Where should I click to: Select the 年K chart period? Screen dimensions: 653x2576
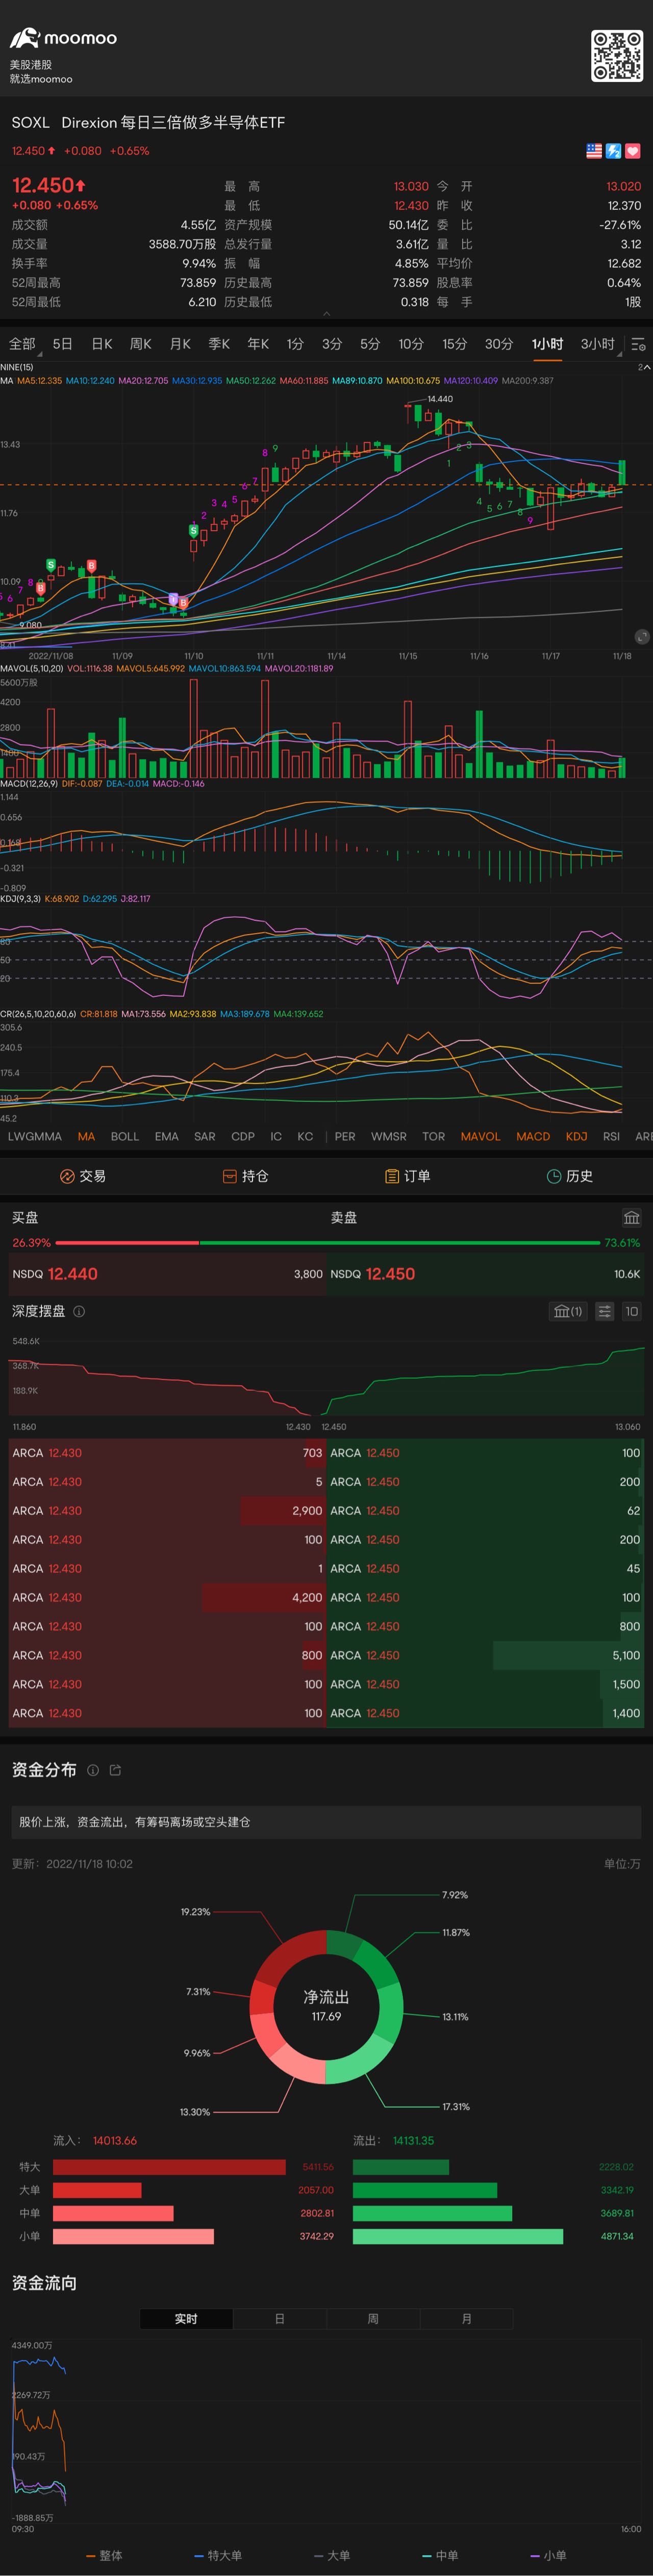click(258, 344)
